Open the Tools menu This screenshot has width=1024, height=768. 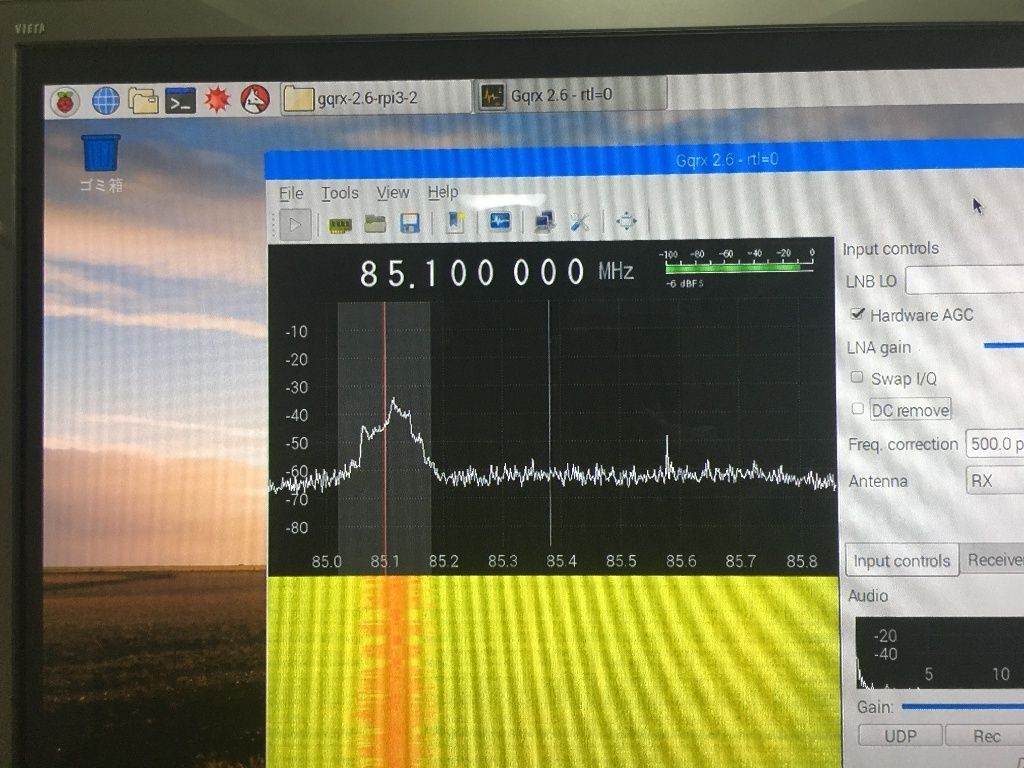340,193
